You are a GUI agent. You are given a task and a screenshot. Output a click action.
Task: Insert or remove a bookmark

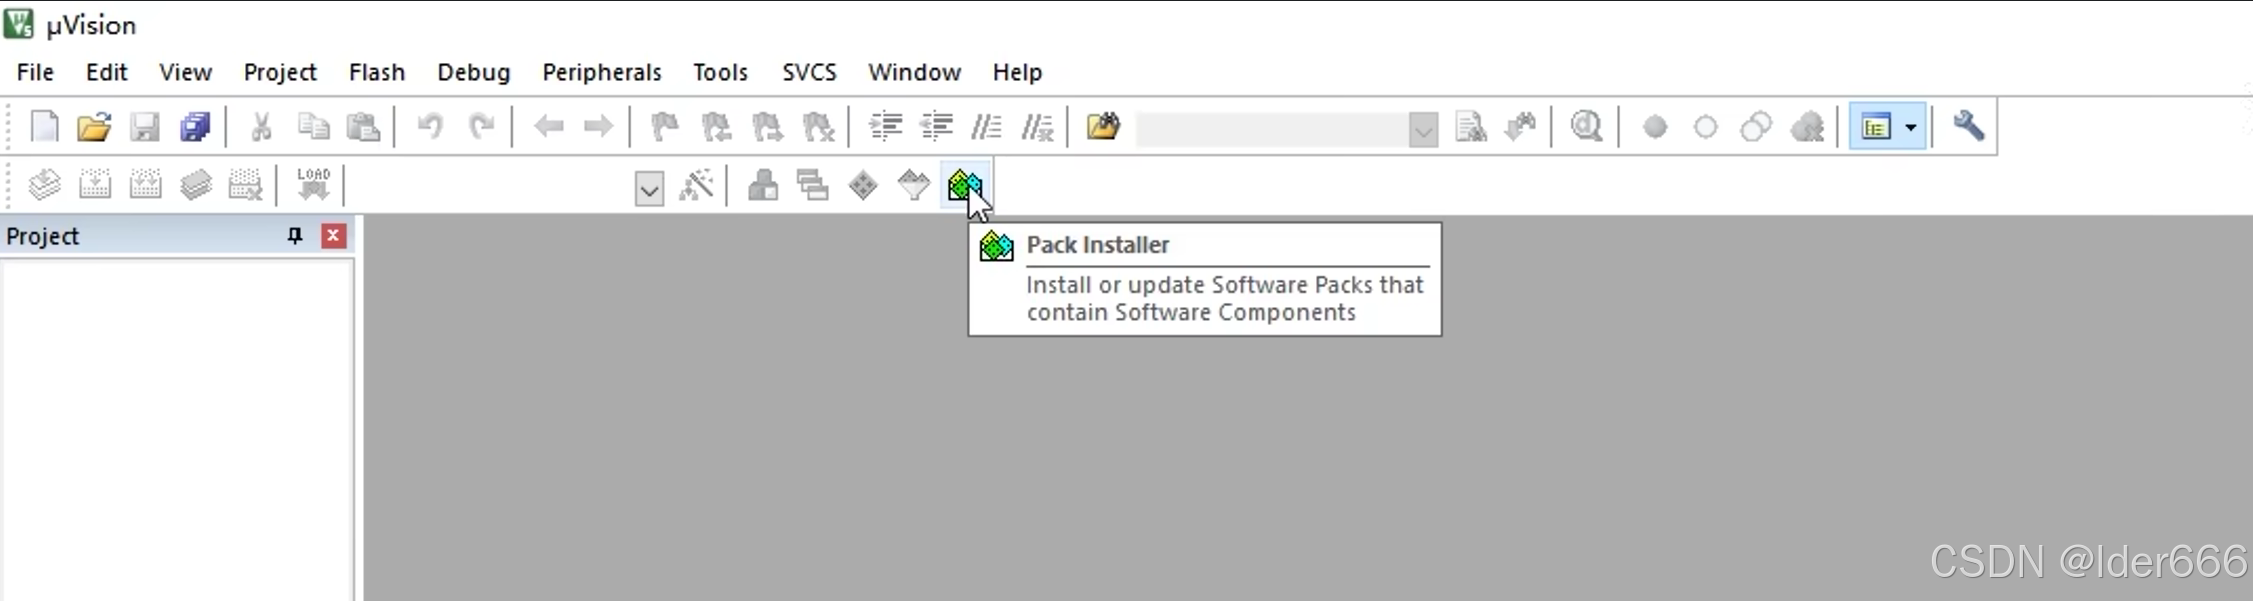[665, 127]
